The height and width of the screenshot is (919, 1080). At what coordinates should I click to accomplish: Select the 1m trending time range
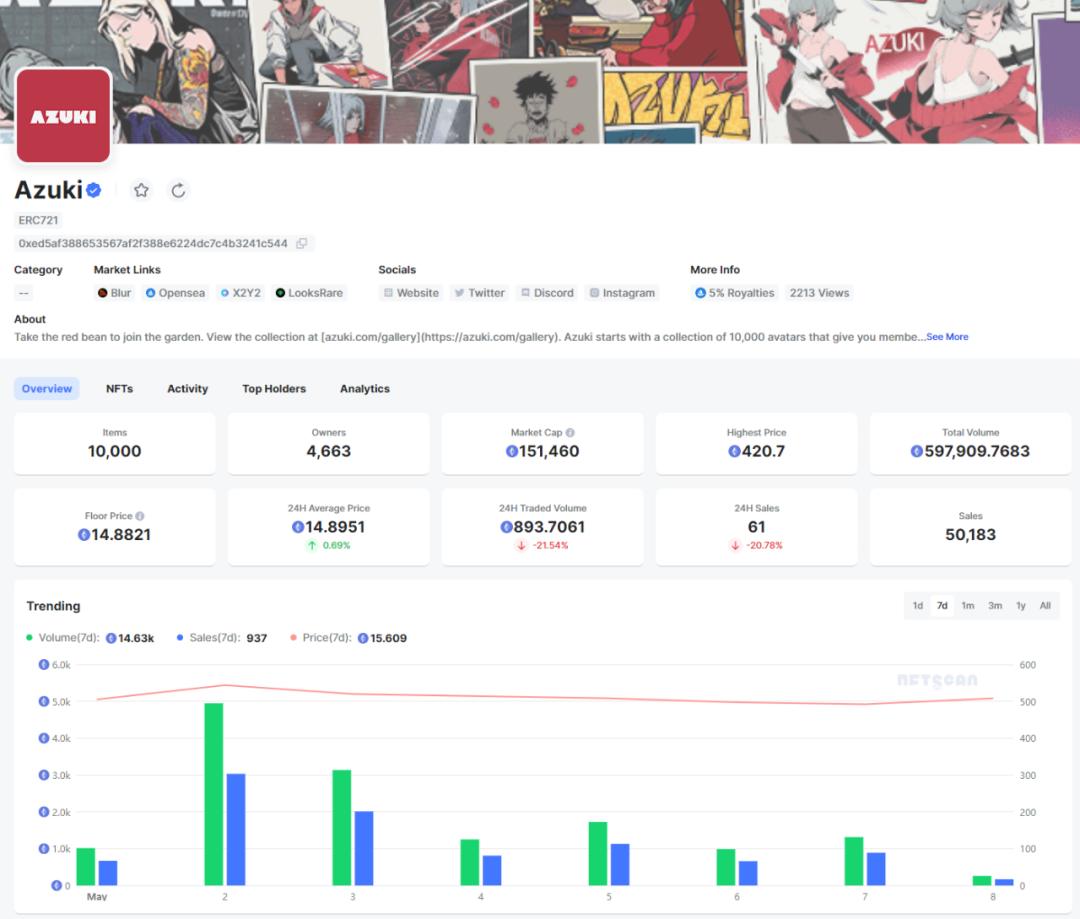point(968,606)
